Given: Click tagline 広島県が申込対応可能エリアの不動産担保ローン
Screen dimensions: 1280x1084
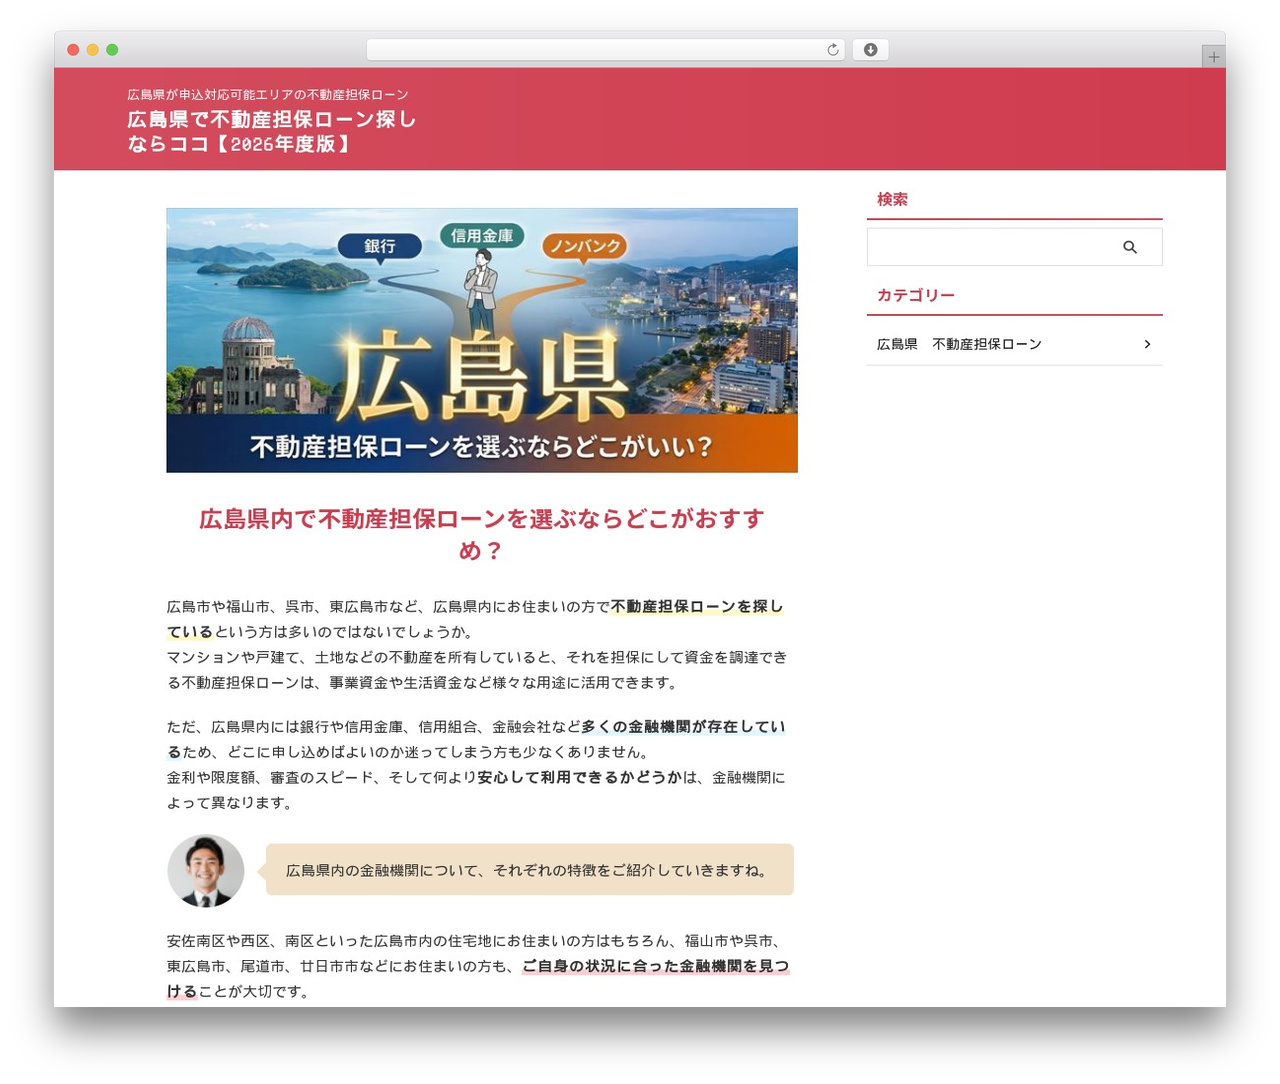Looking at the screenshot, I should pos(268,95).
